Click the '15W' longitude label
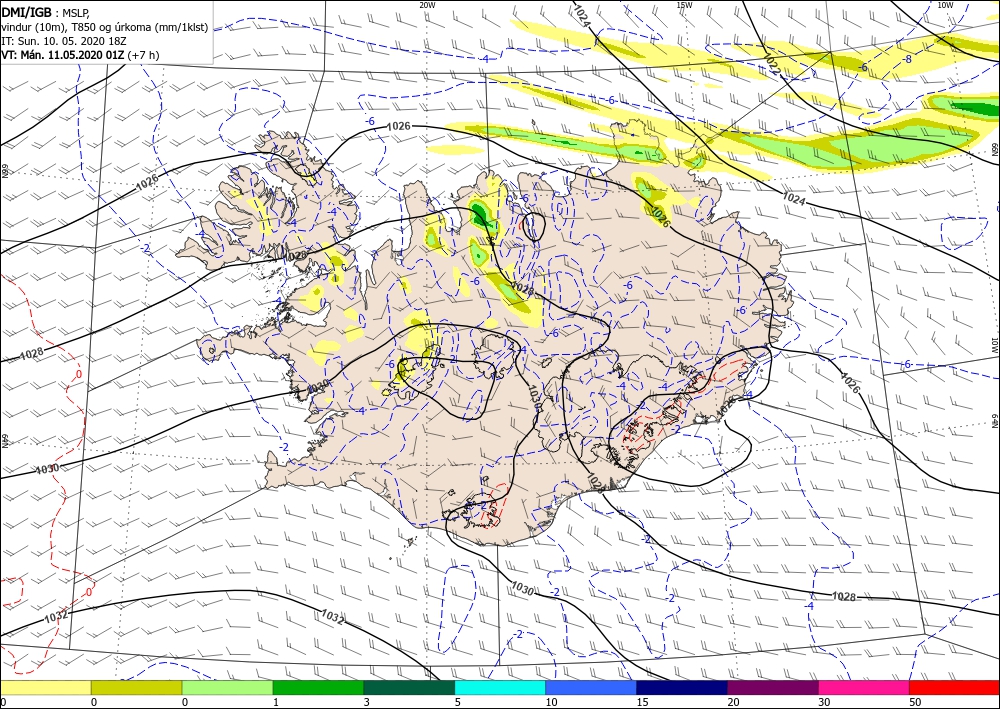 684,5
